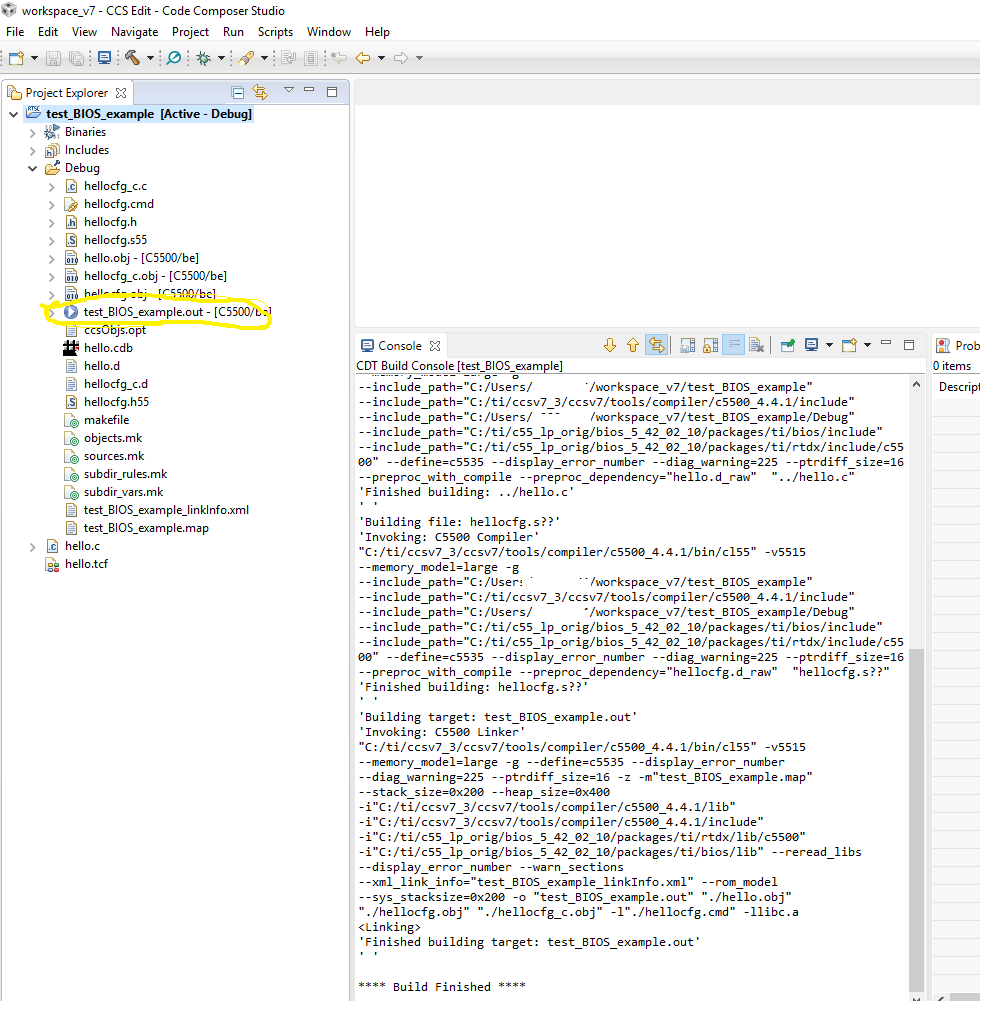Expand the Binaries folder
Screen dimensions: 1005x1021
click(x=33, y=133)
